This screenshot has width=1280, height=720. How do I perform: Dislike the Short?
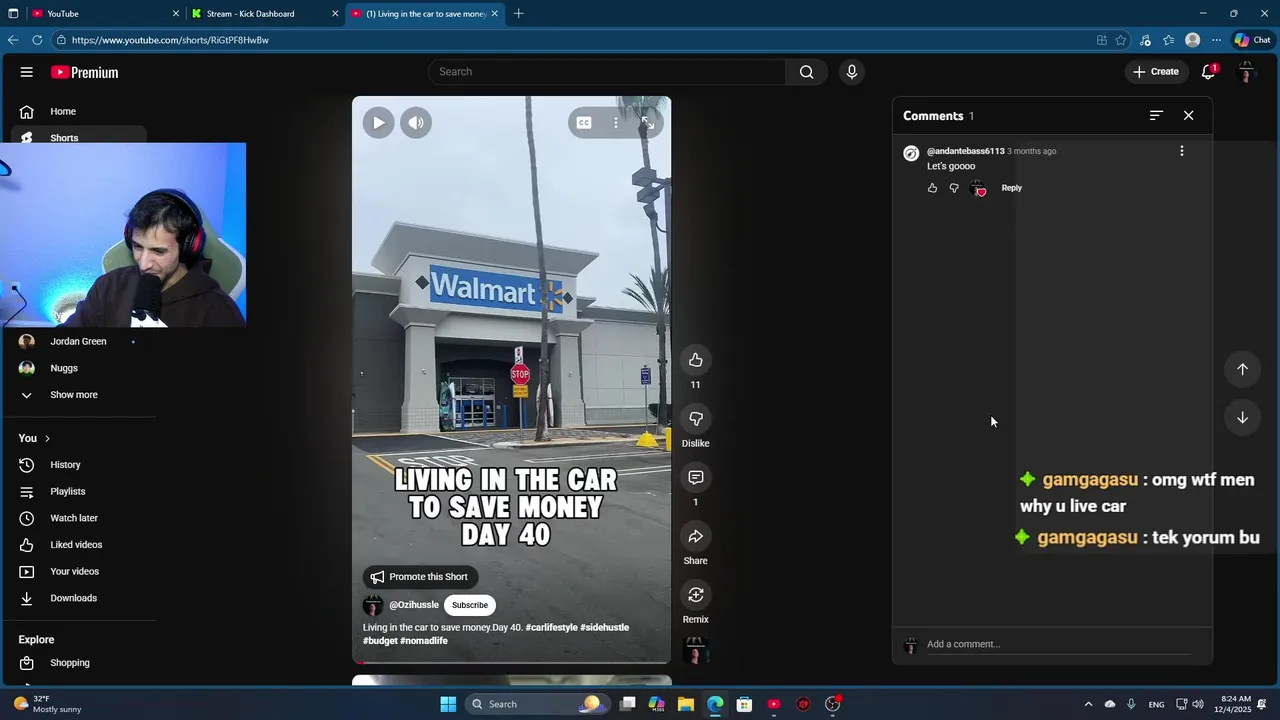pyautogui.click(x=696, y=419)
